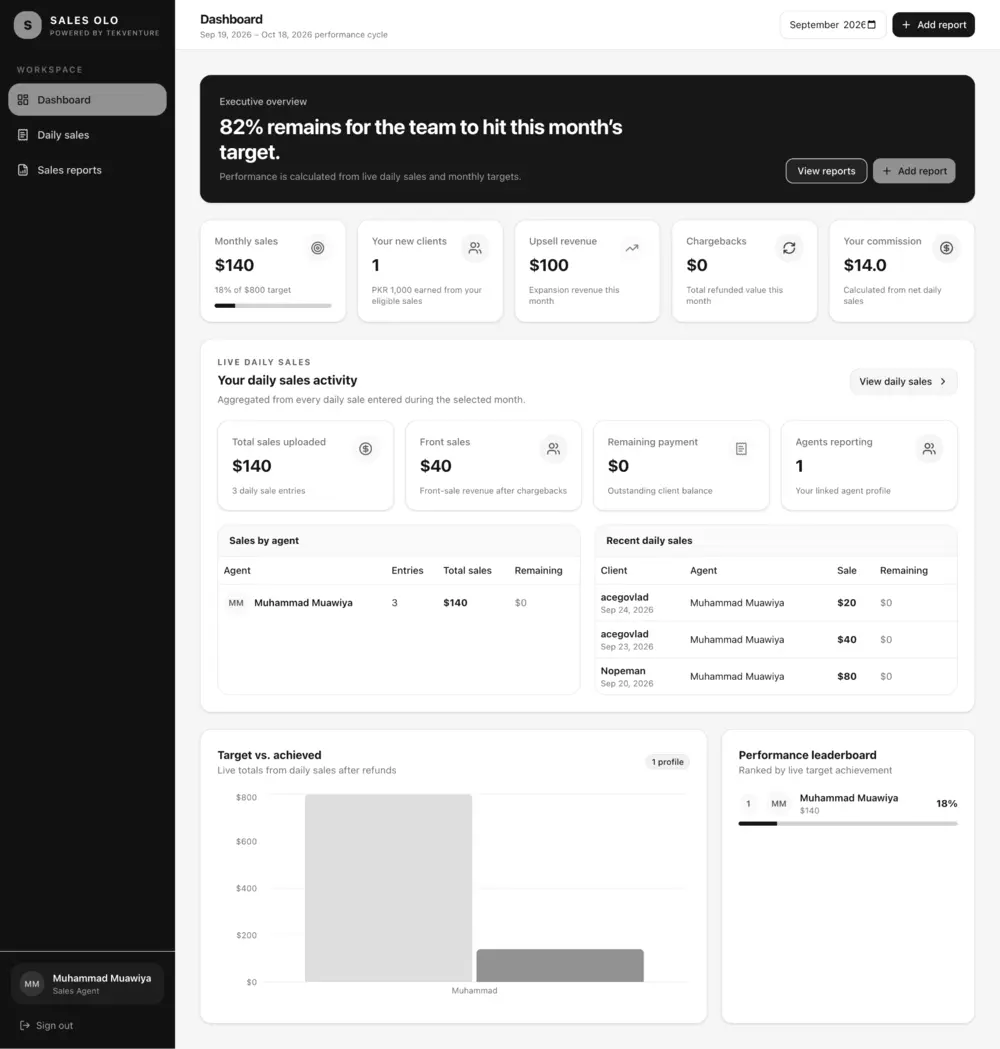Viewport: 1000px width, 1049px height.
Task: Click the top header Add report button
Action: click(x=933, y=25)
